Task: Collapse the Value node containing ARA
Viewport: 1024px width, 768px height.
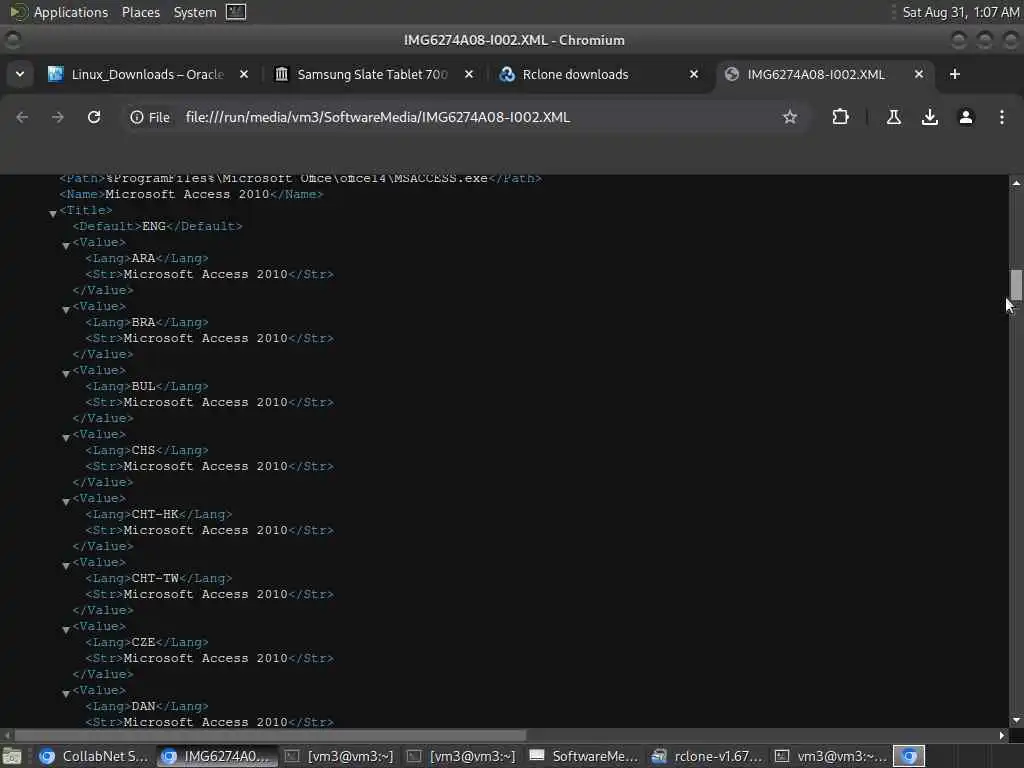Action: pyautogui.click(x=66, y=245)
